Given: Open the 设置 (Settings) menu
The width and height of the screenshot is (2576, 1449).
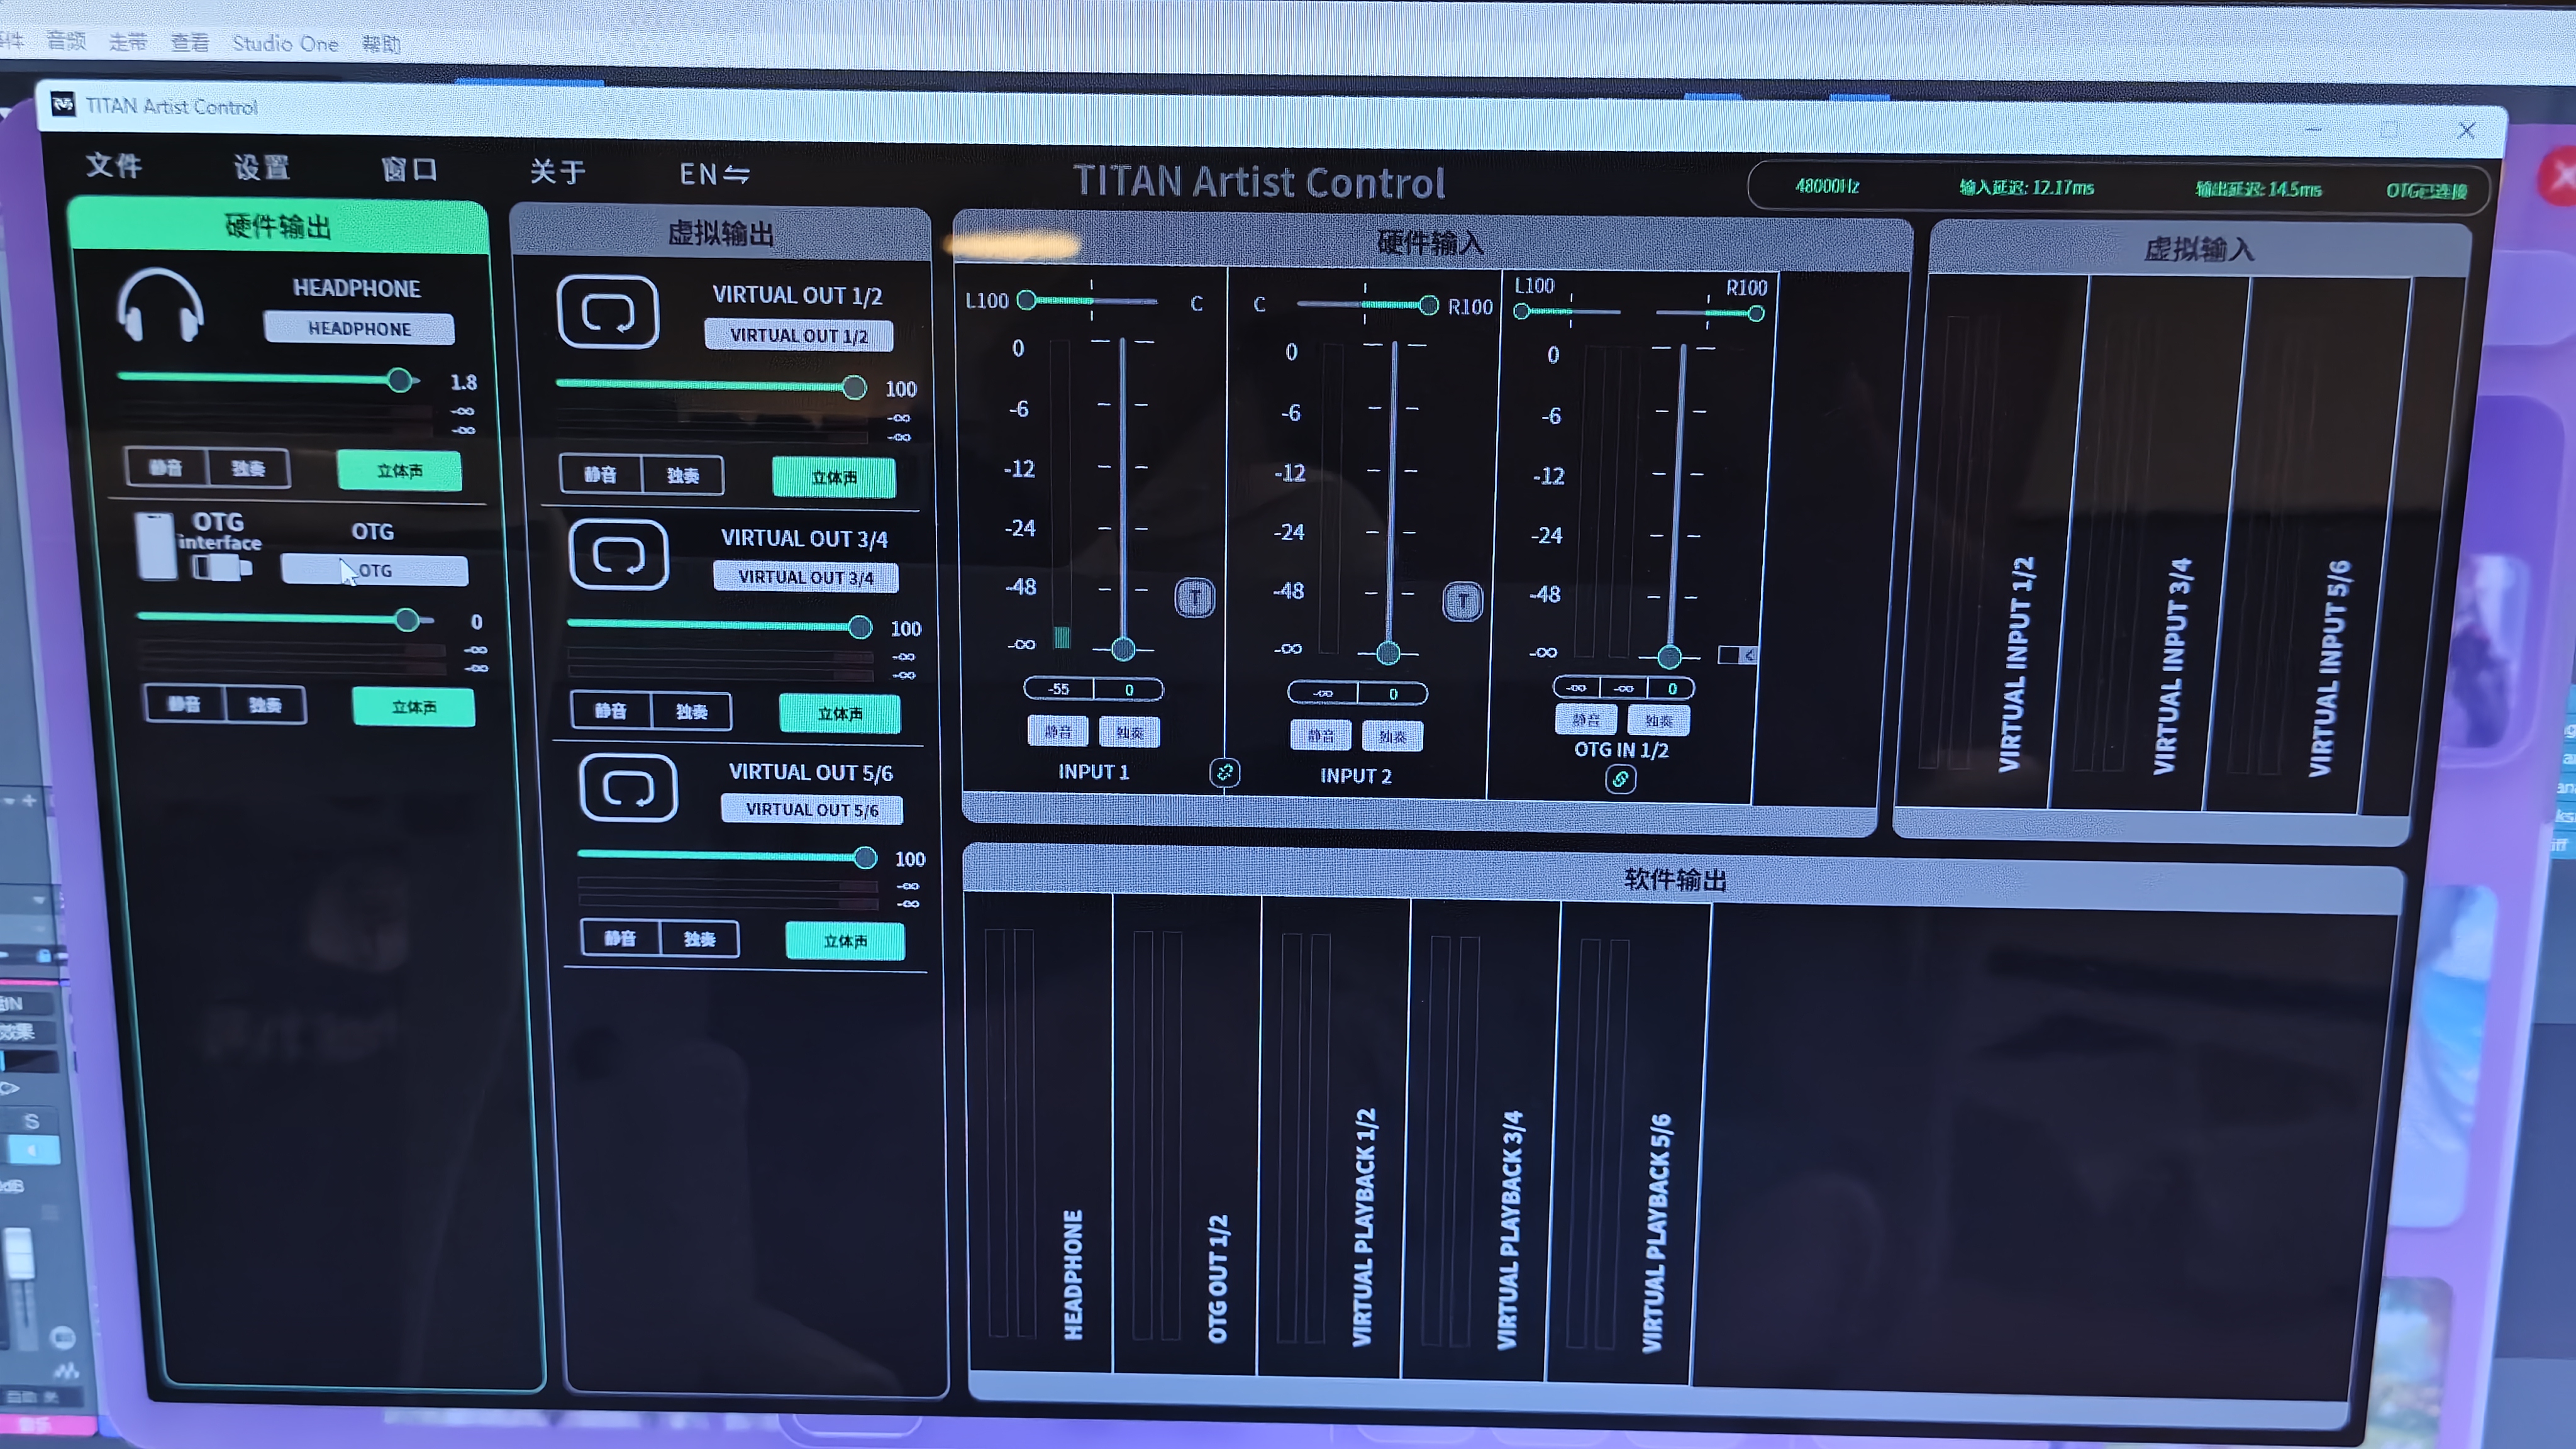Looking at the screenshot, I should tap(262, 167).
